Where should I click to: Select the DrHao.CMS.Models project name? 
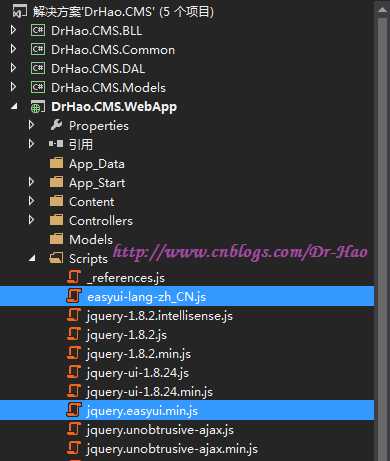[x=108, y=88]
